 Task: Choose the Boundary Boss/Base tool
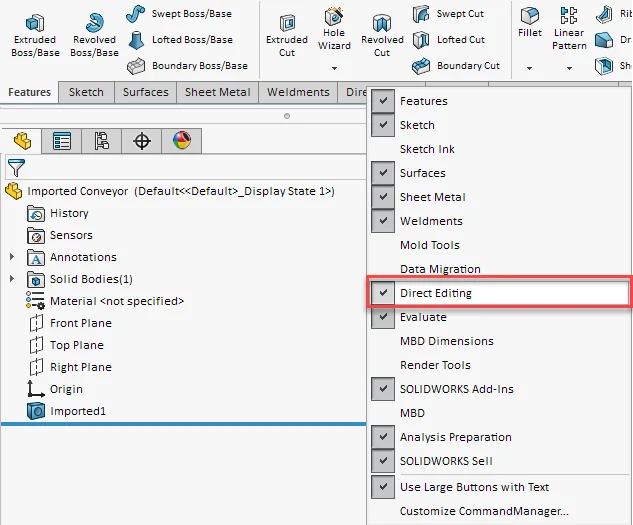pyautogui.click(x=187, y=65)
